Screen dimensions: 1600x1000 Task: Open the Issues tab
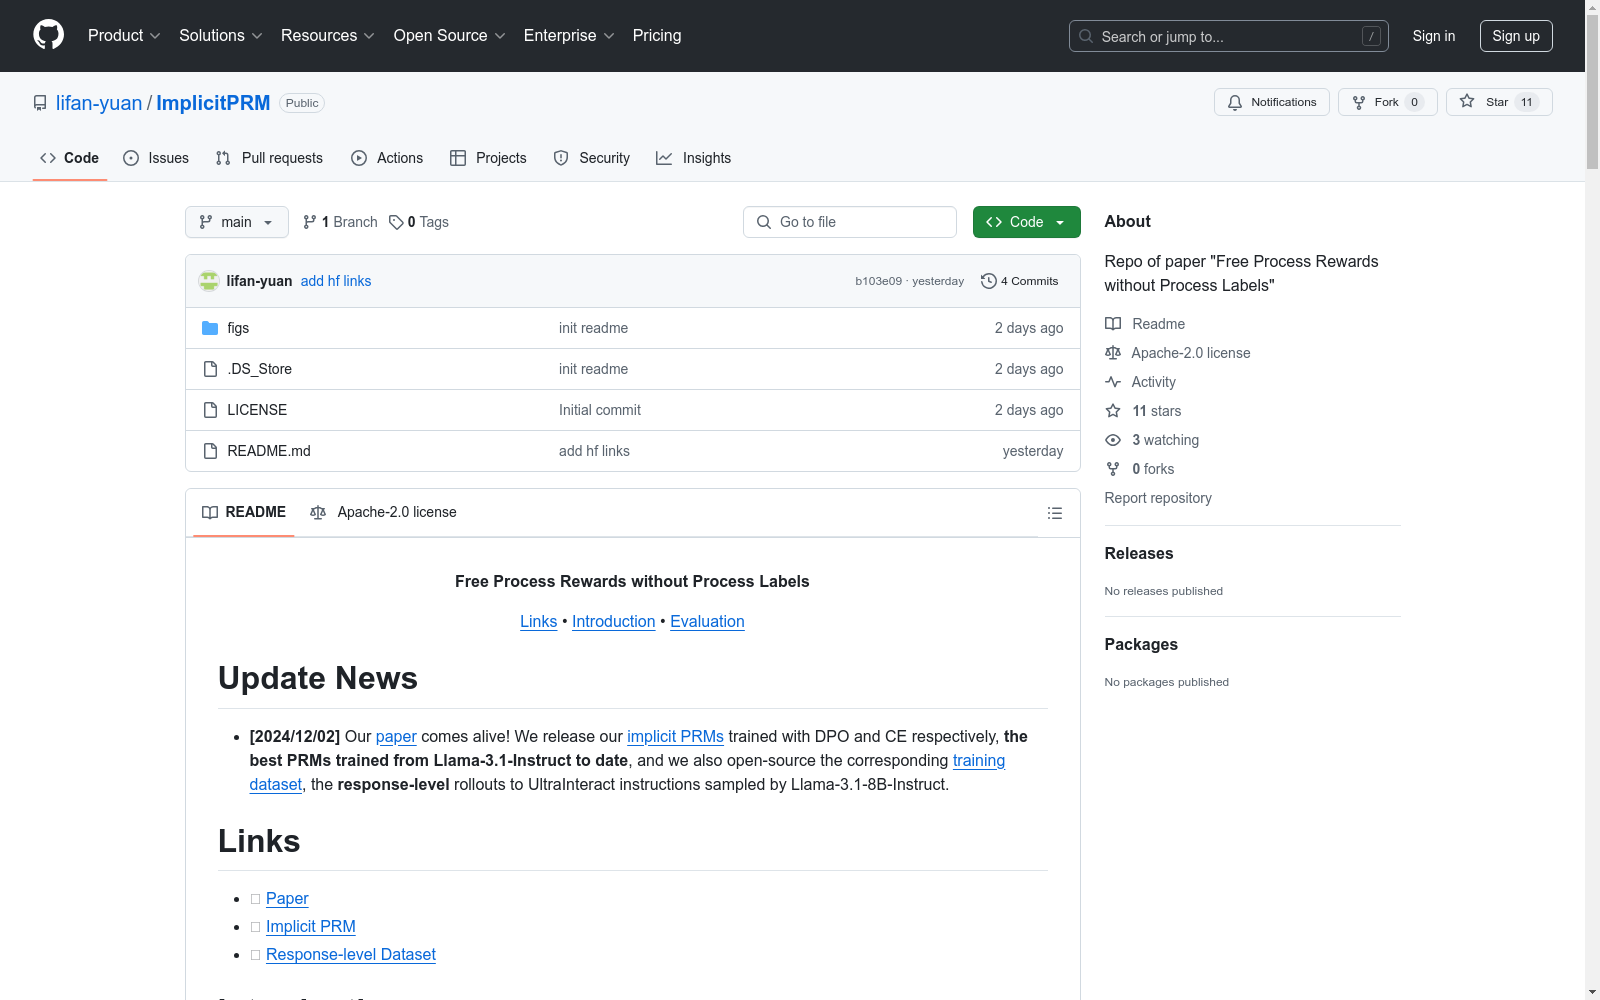pyautogui.click(x=156, y=158)
